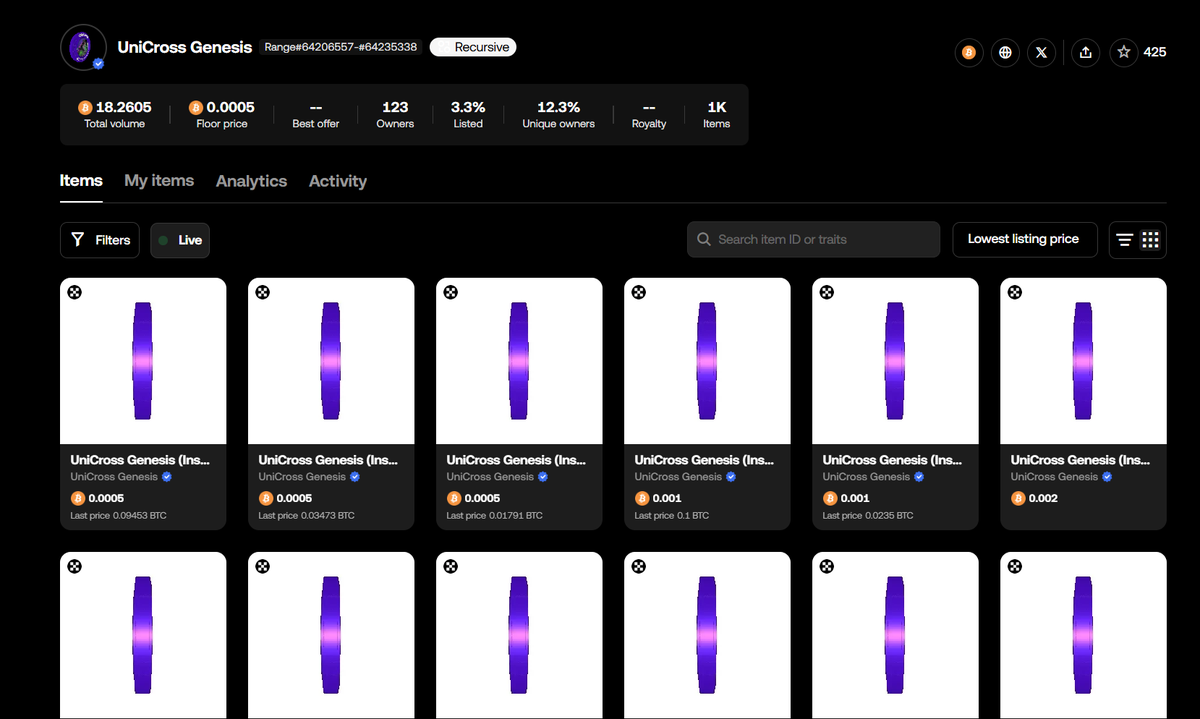Viewport: 1200px width, 719px height.
Task: Switch to the Analytics tab
Action: 251,181
